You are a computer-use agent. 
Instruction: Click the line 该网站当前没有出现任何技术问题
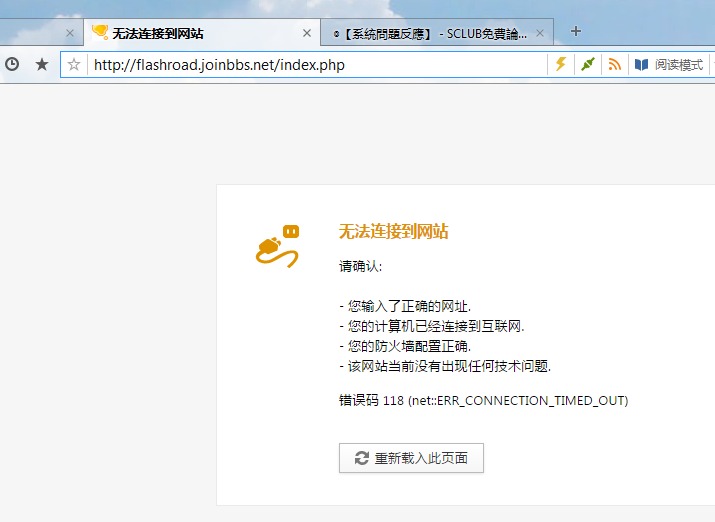[x=445, y=366]
